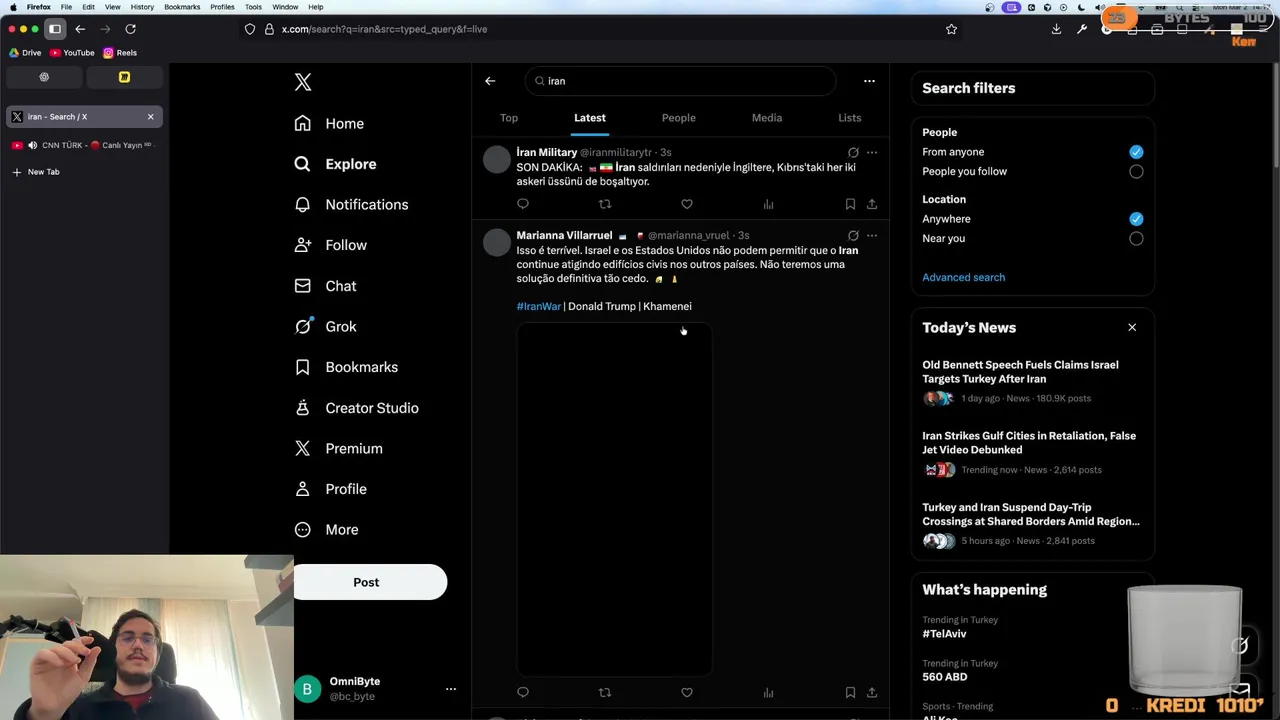Select the Anywhere location filter
This screenshot has width=1280, height=720.
(1136, 219)
